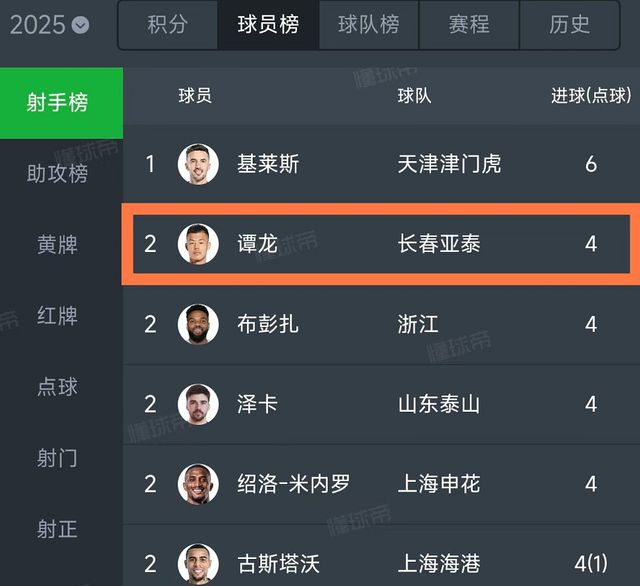Select 射手榜 in the sidebar

(x=57, y=102)
